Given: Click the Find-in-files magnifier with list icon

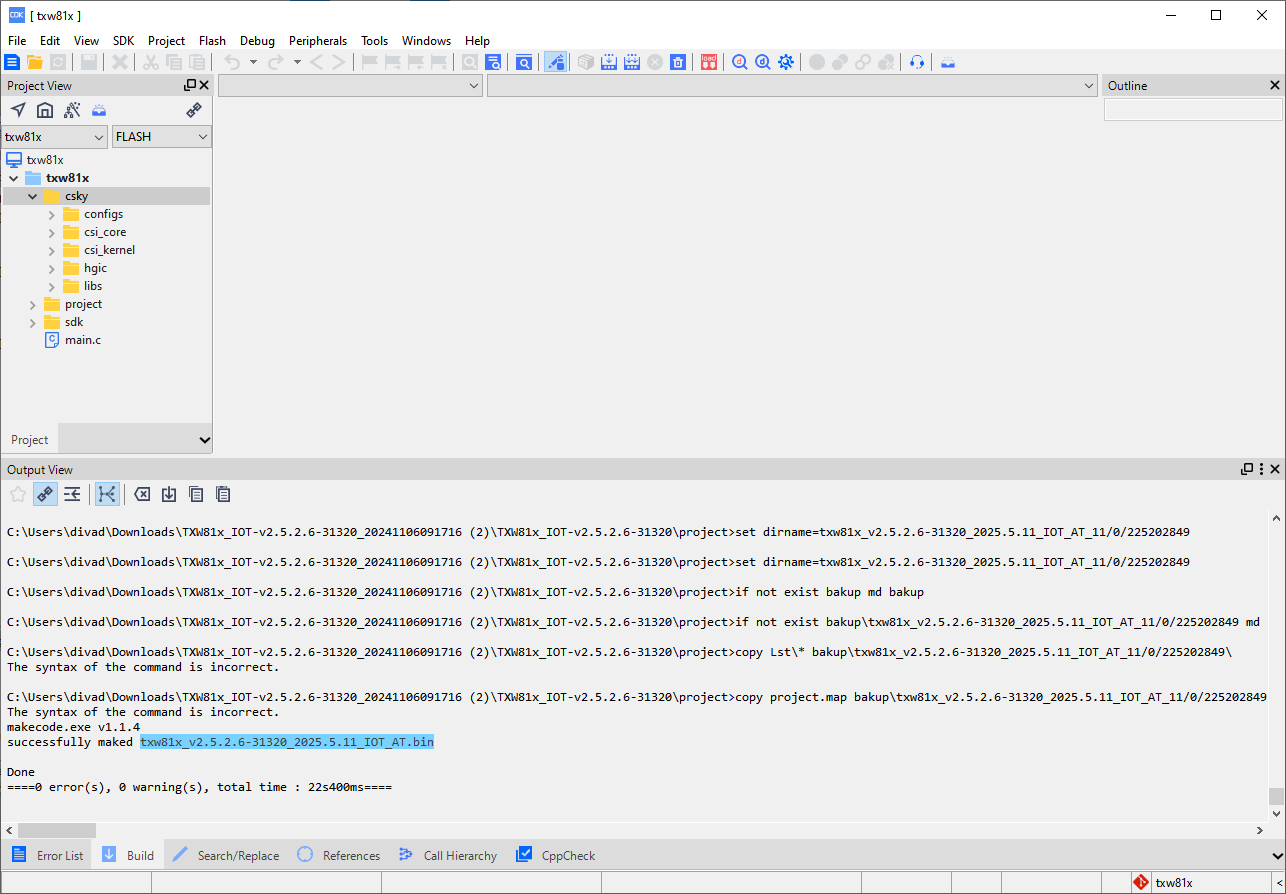Looking at the screenshot, I should pyautogui.click(x=493, y=62).
